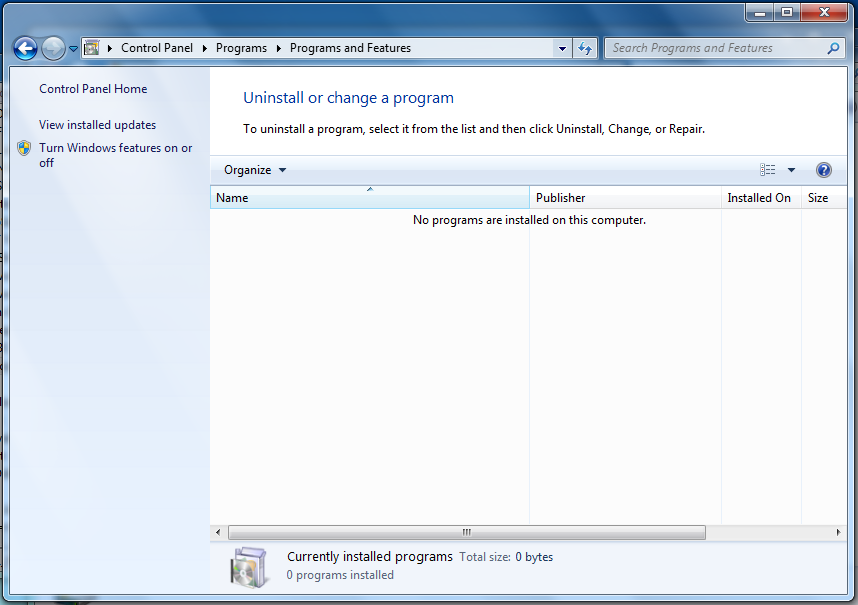Open recent pages dropdown beside Forward arrow

pos(73,49)
